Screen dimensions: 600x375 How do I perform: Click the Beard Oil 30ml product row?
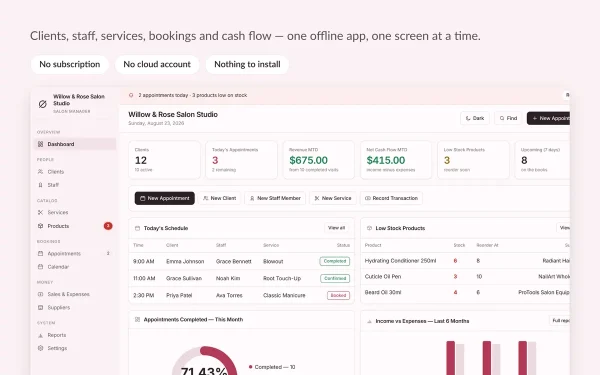point(465,292)
